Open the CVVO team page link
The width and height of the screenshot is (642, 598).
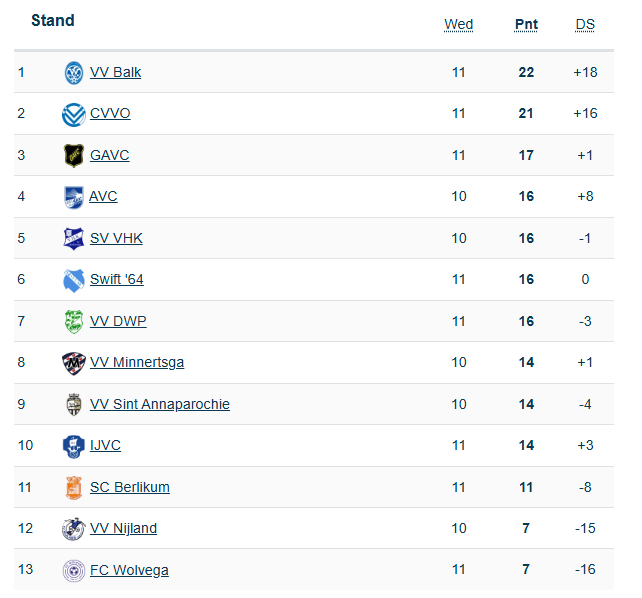click(110, 114)
